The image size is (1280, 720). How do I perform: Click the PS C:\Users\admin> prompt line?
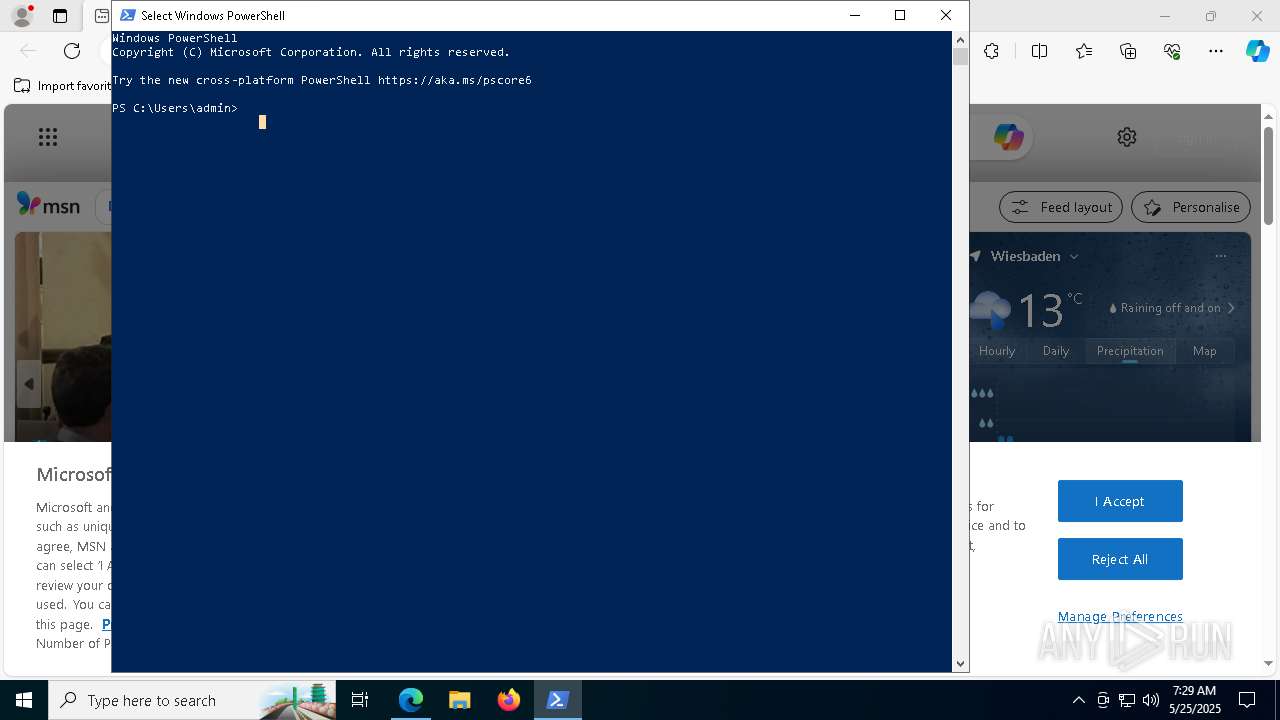click(175, 108)
